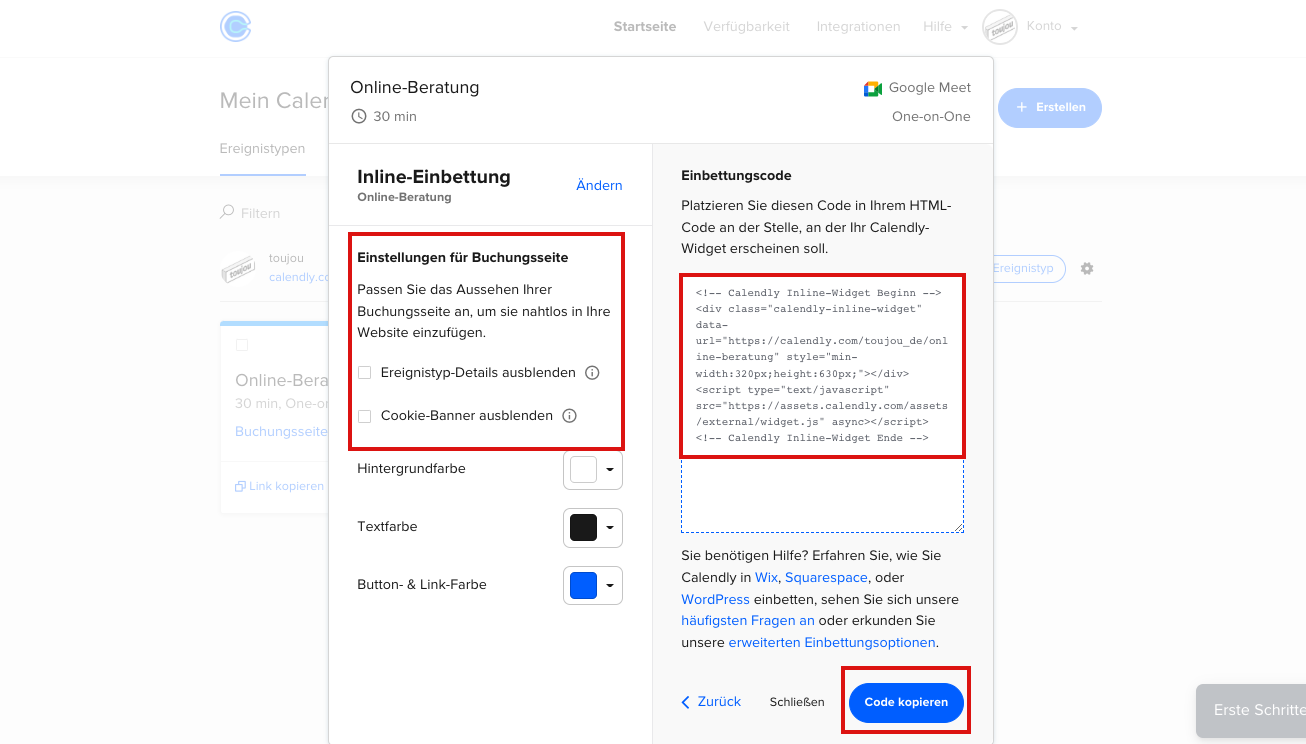Click the toujou user logo in list
The width and height of the screenshot is (1306, 744).
238,268
